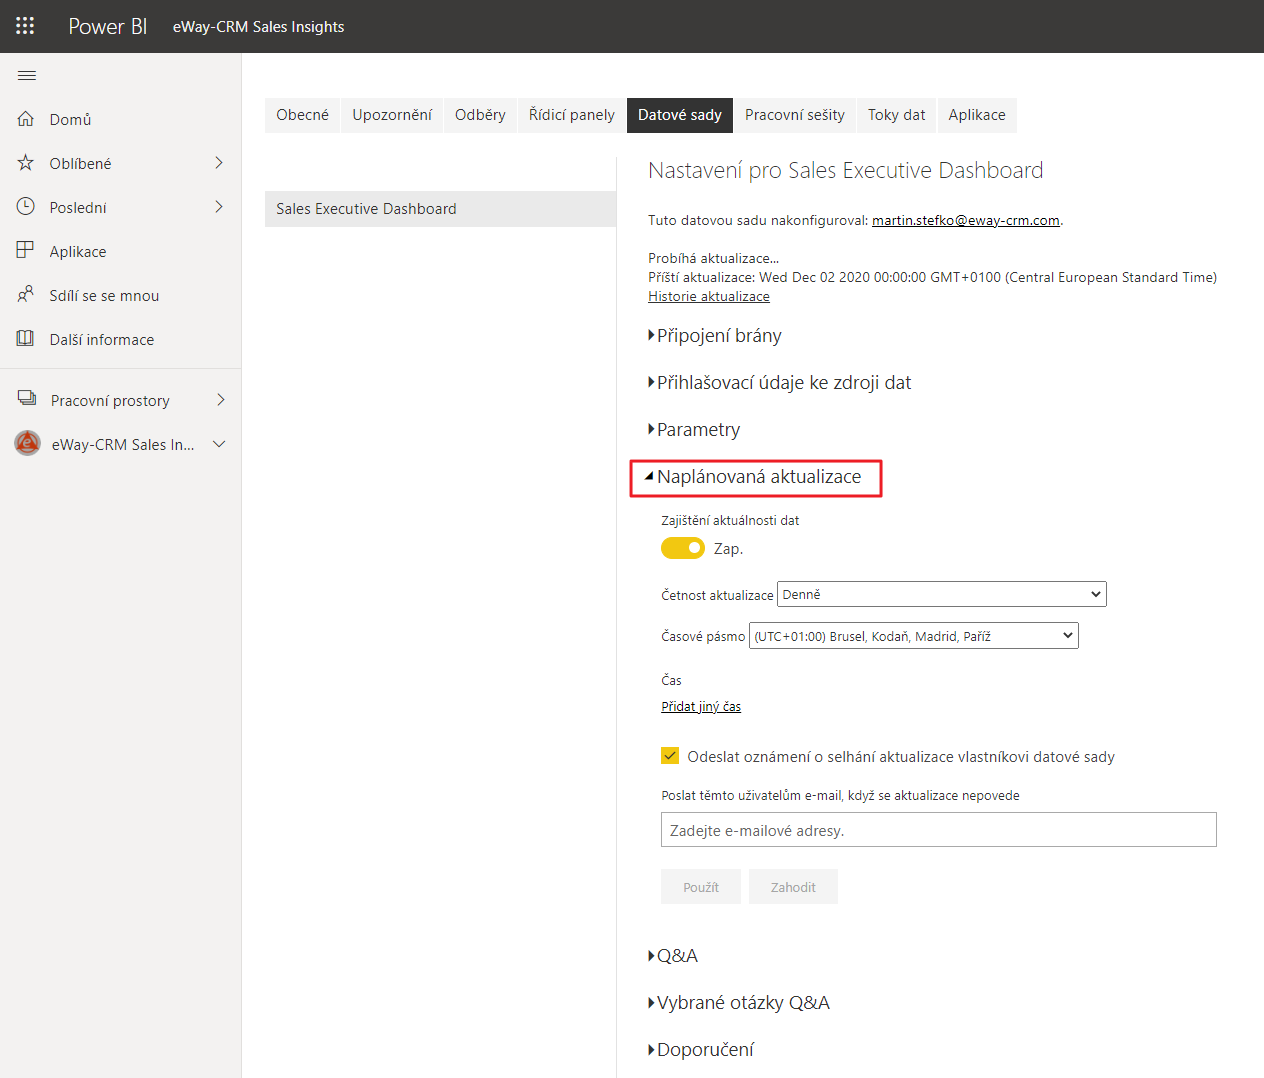Switch to the Obecné tab

[302, 115]
